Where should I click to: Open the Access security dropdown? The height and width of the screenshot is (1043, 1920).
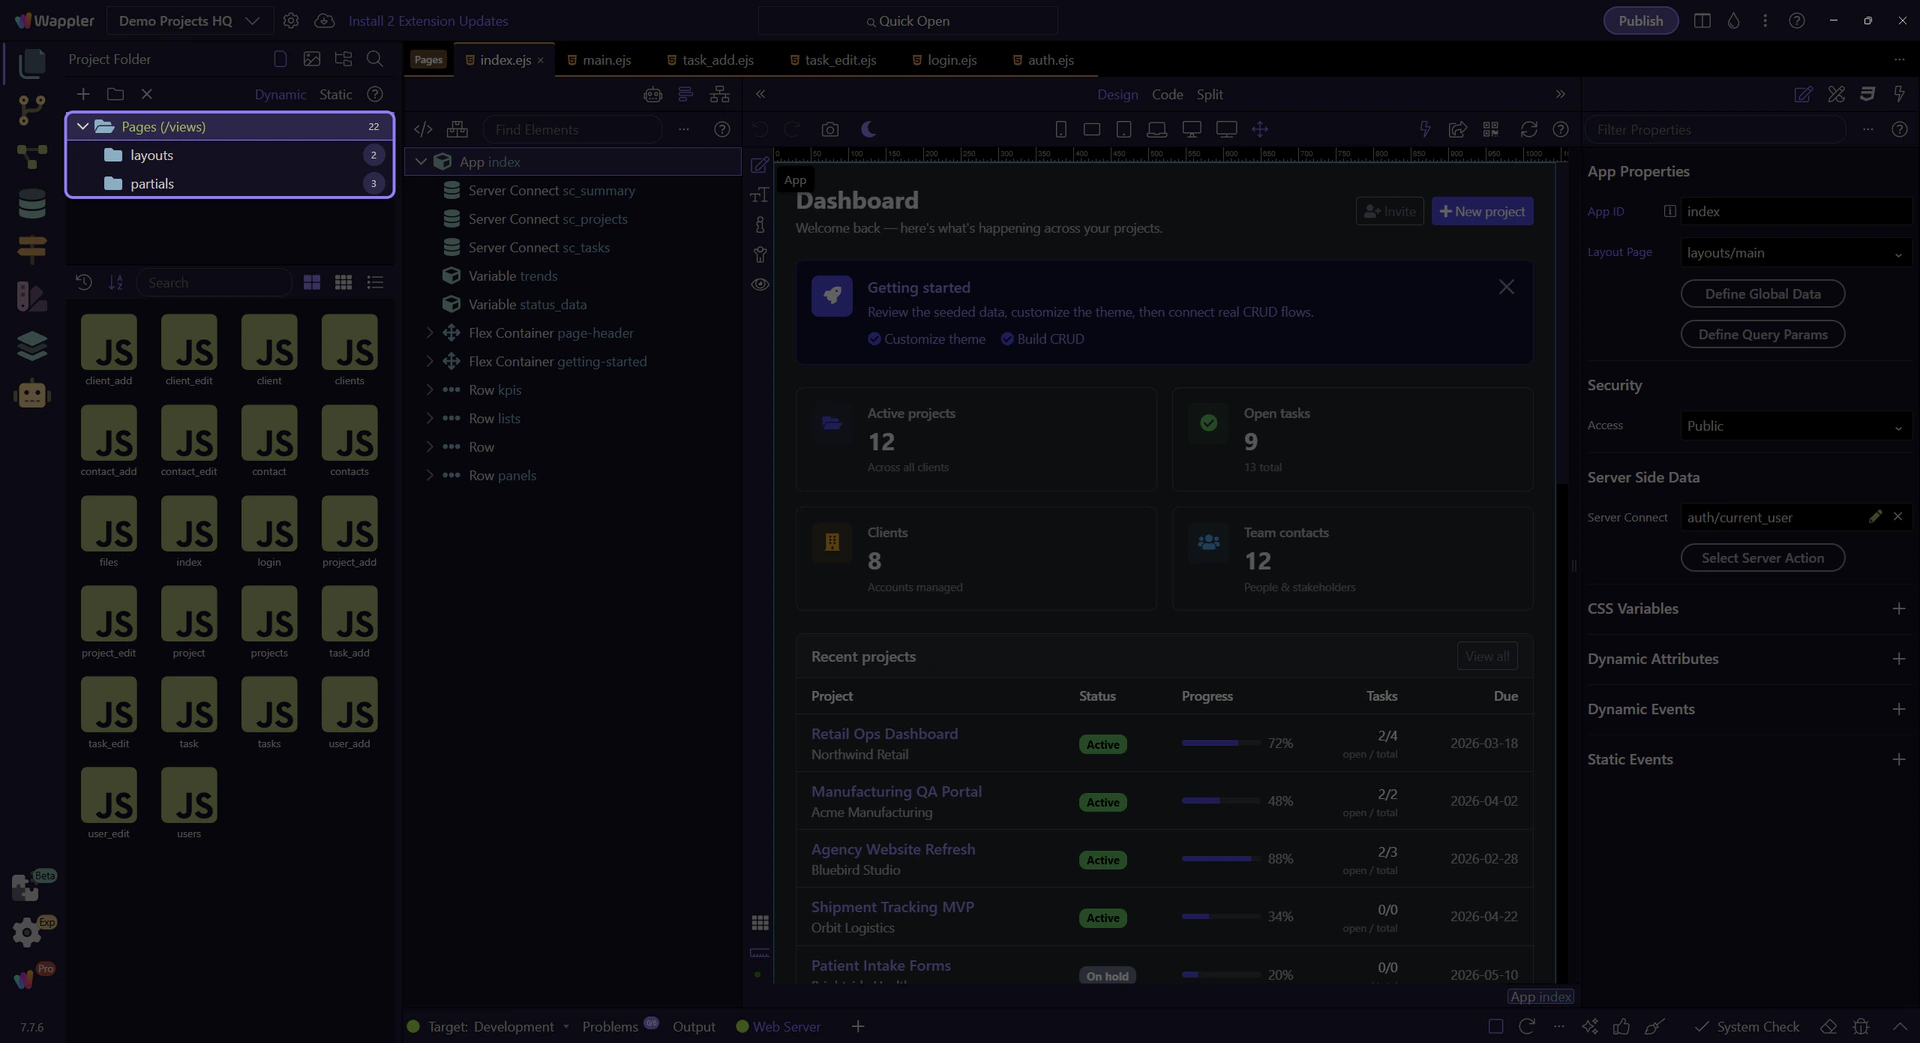point(1795,426)
